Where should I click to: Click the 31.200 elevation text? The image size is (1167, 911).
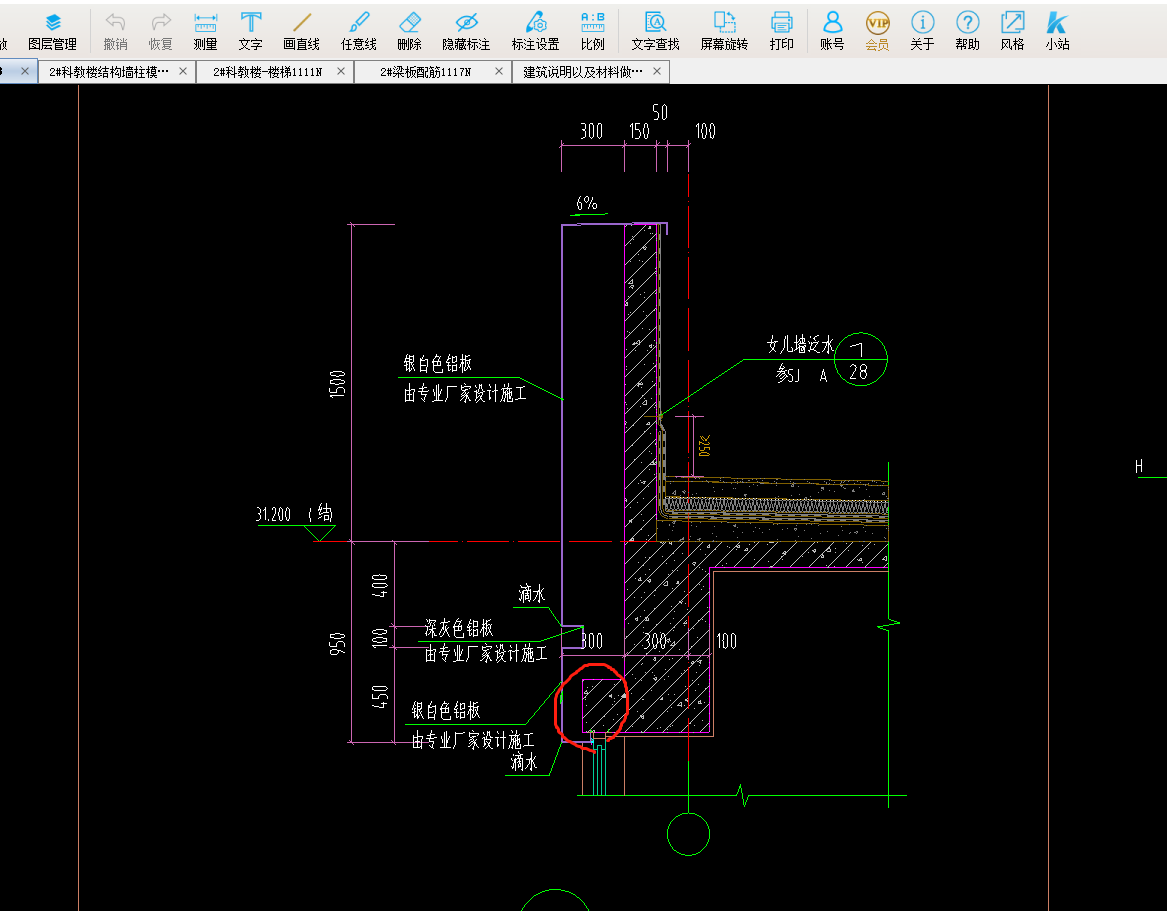(x=273, y=514)
